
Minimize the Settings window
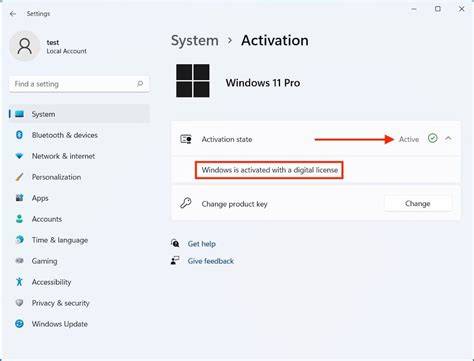[414, 9]
